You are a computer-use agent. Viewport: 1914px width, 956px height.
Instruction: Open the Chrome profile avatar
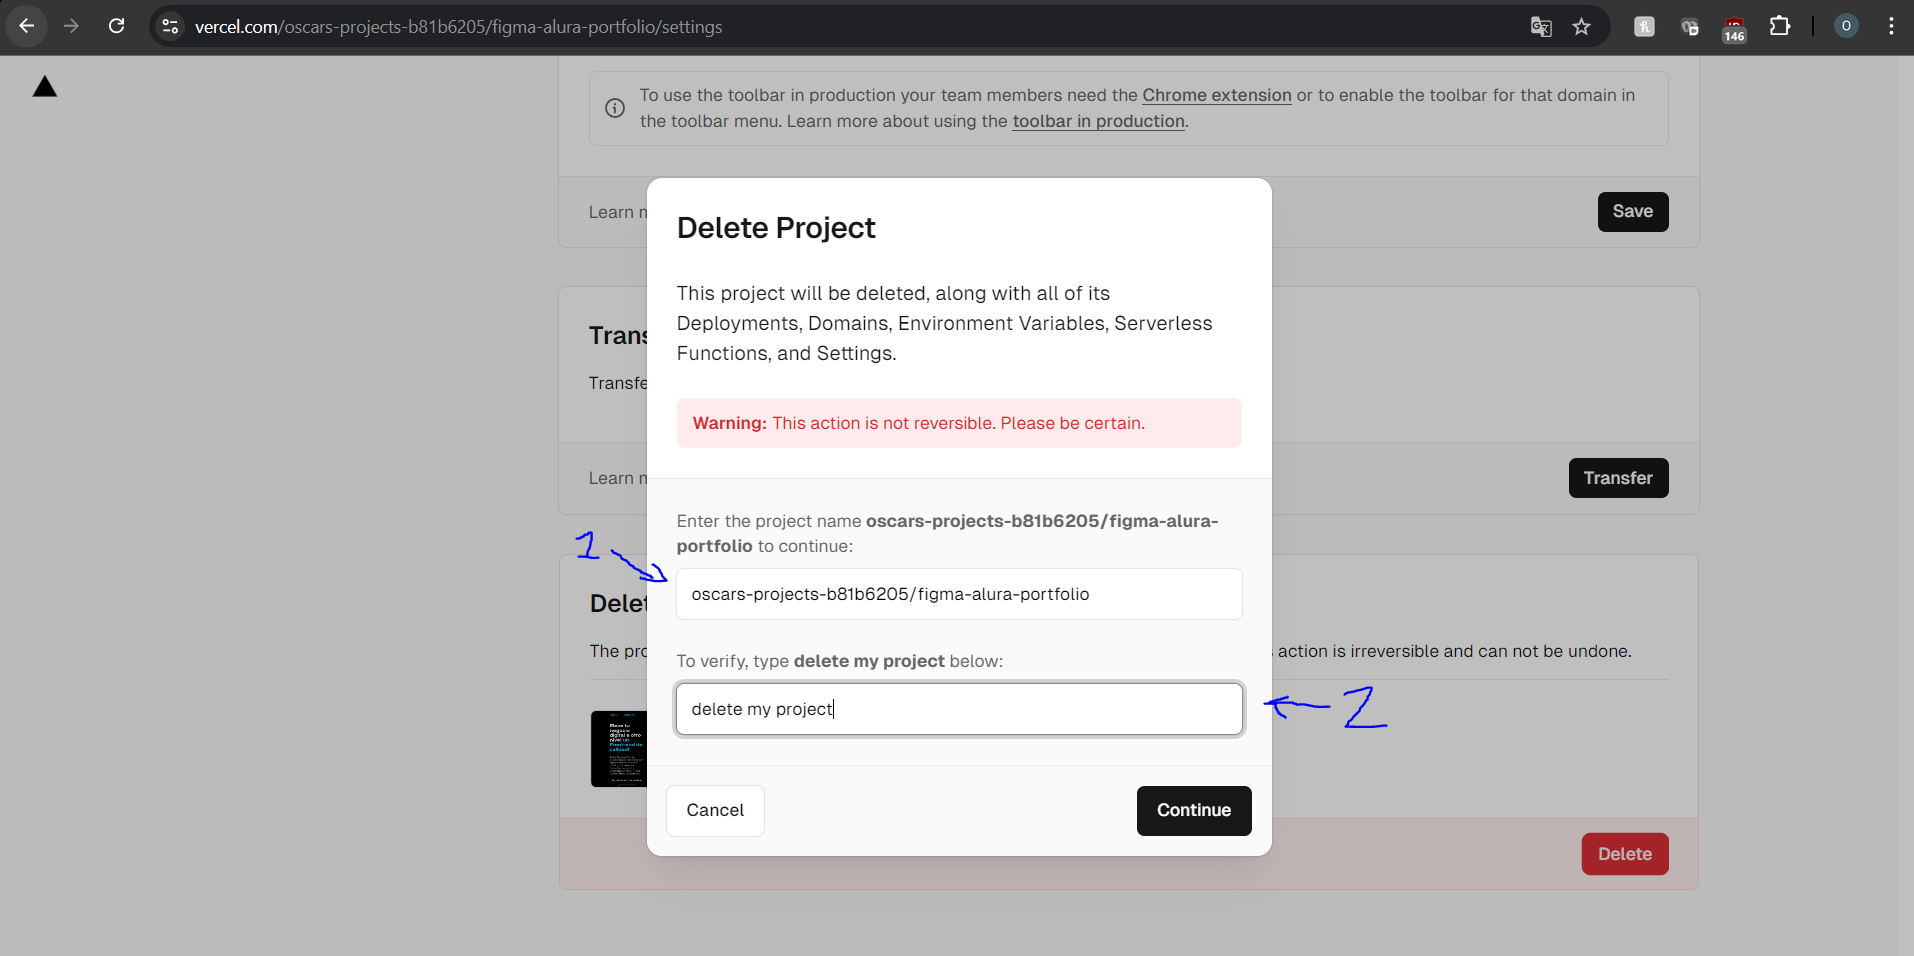coord(1846,26)
